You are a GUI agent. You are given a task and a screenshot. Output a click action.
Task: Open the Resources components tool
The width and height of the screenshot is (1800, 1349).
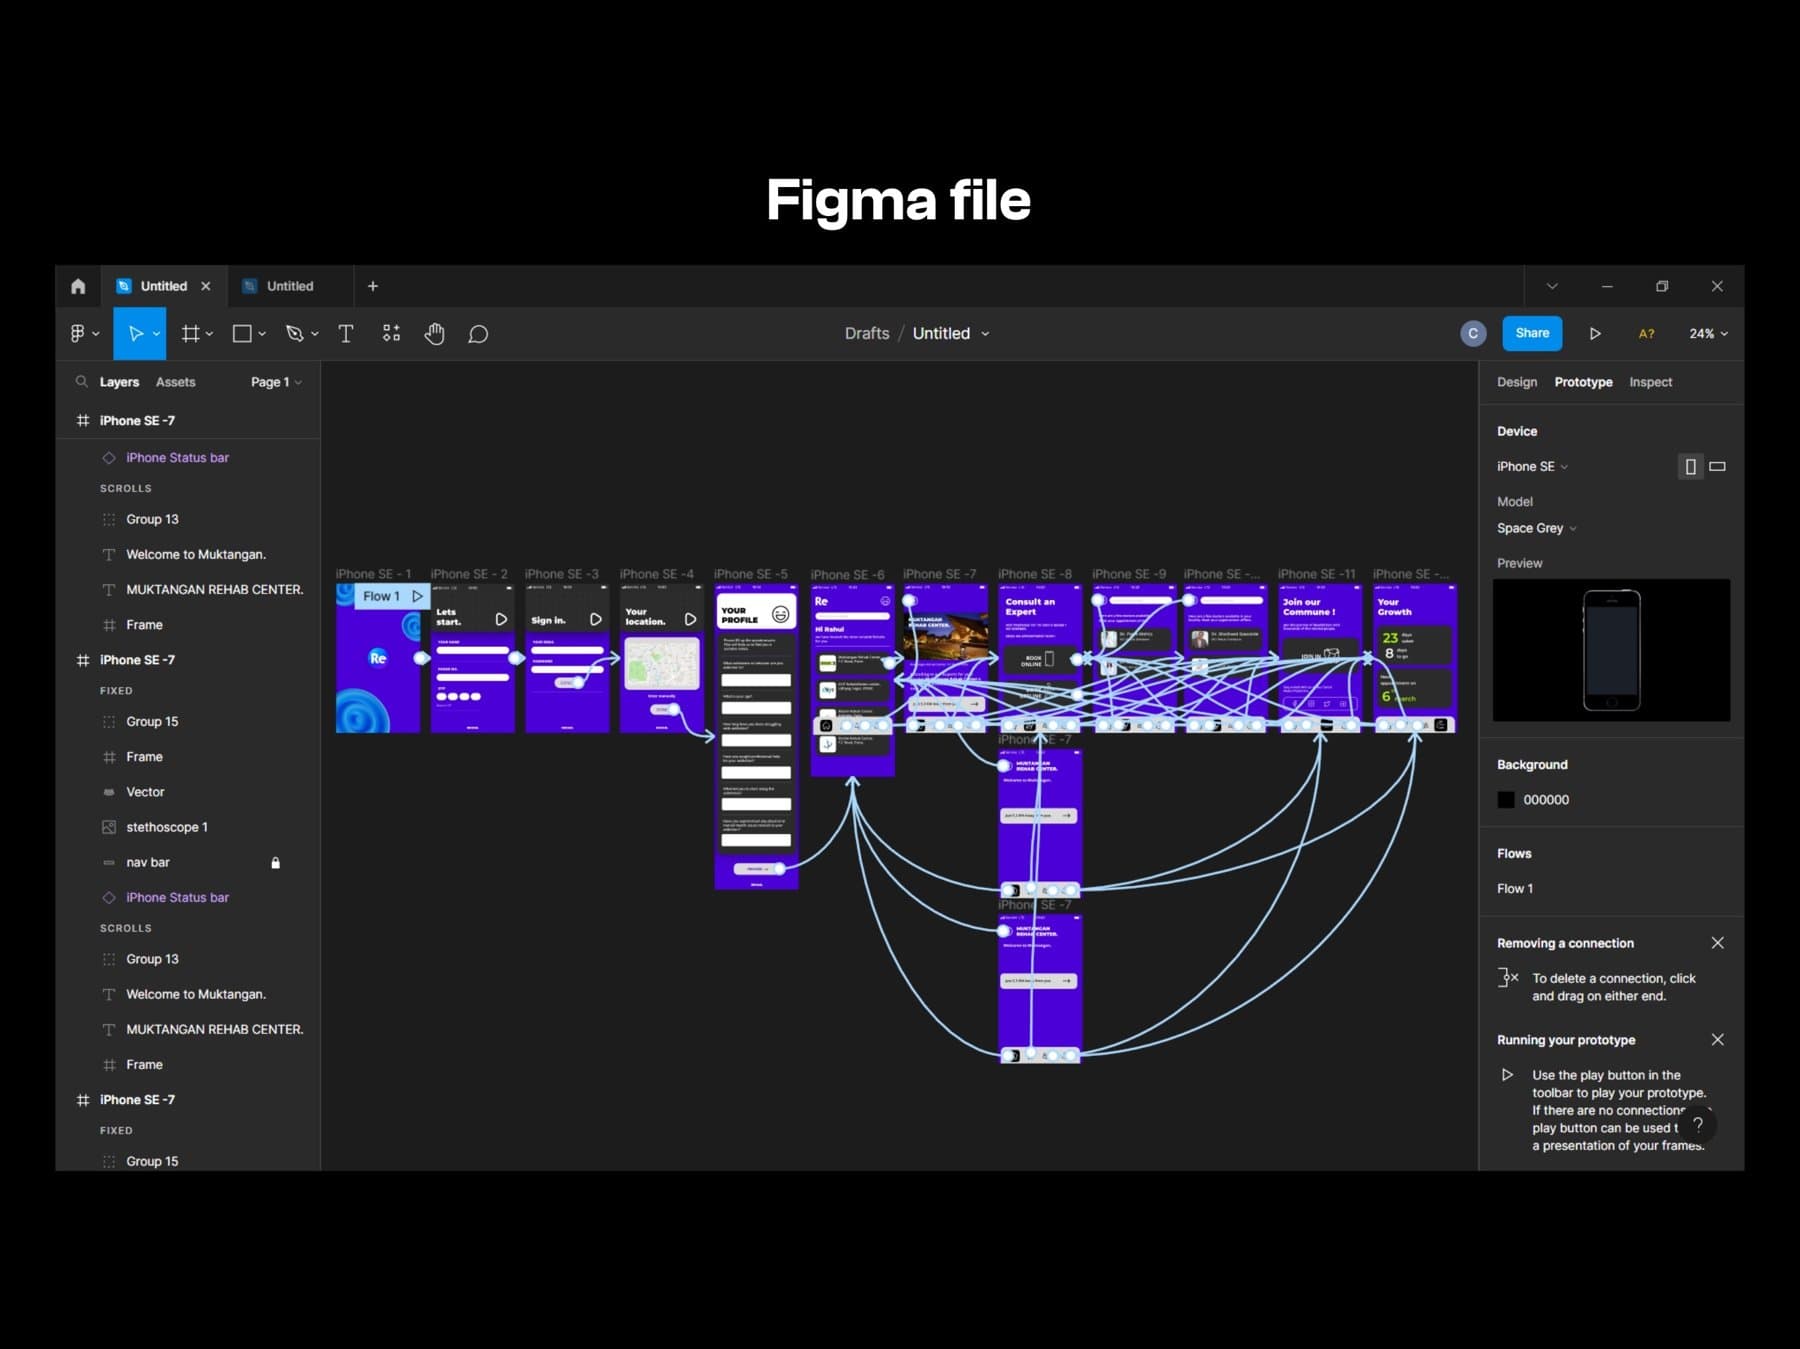click(391, 334)
